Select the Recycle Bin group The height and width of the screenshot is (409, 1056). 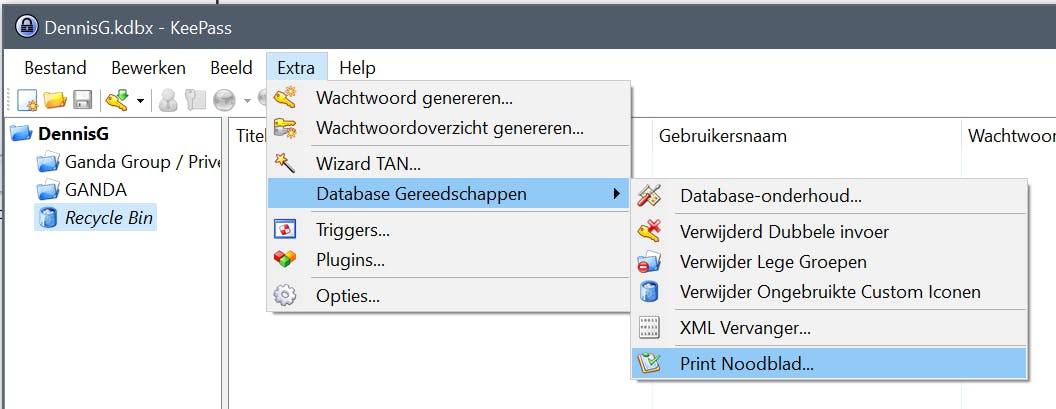coord(108,217)
